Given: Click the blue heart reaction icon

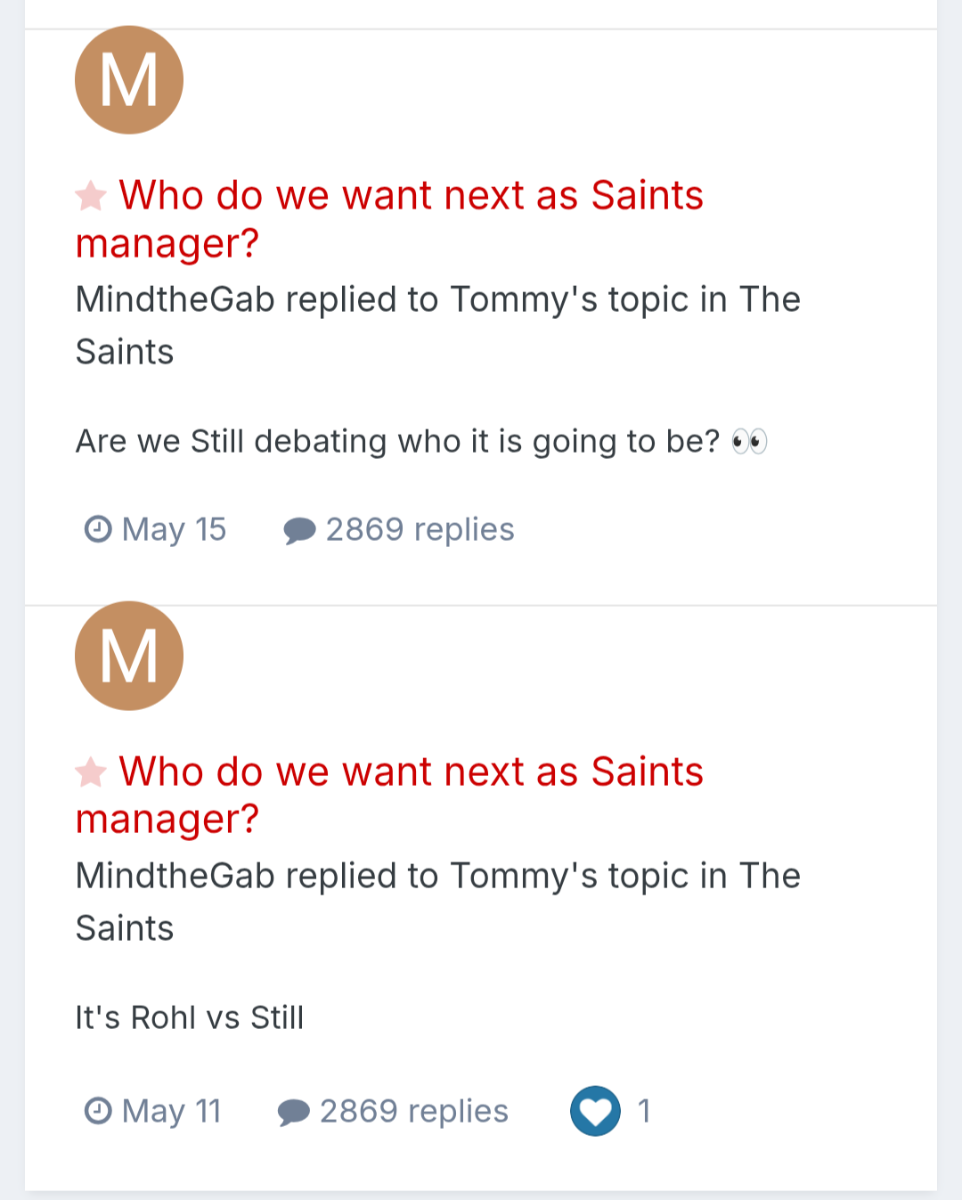Looking at the screenshot, I should point(595,1111).
